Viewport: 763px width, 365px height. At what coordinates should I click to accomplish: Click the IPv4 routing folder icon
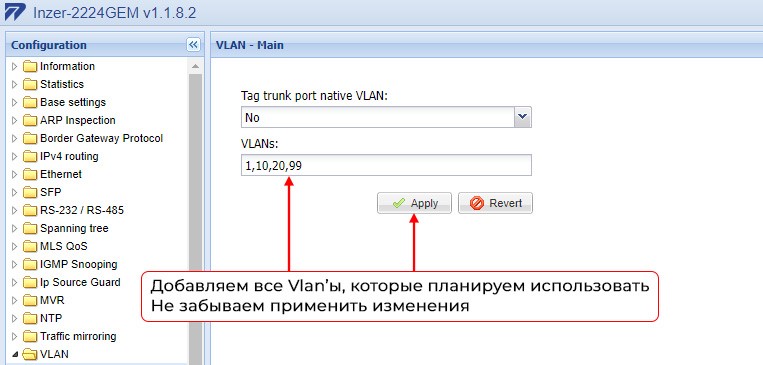point(30,156)
